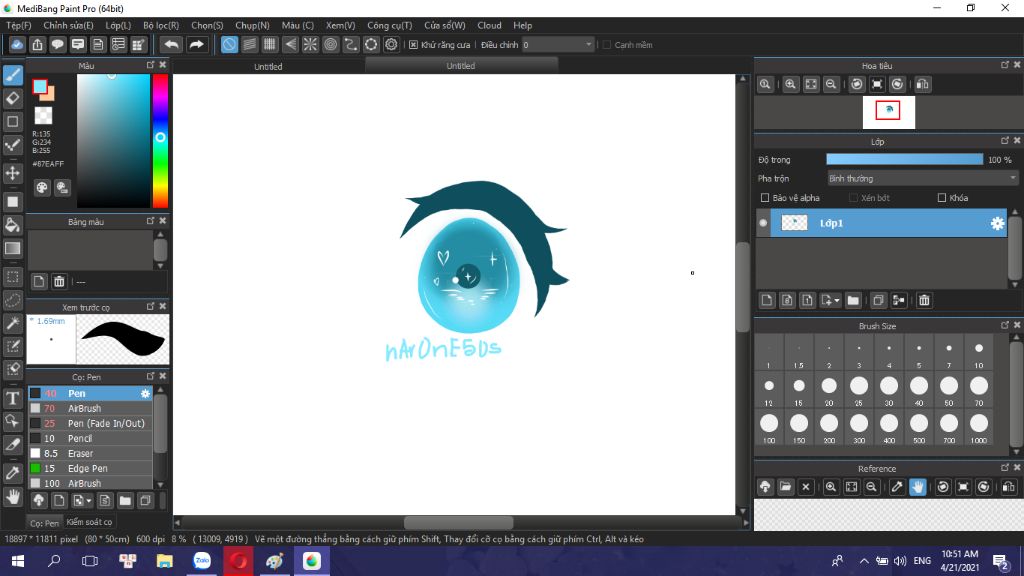Image resolution: width=1024 pixels, height=576 pixels.
Task: Pick brush size preset 100
Action: coord(769,427)
